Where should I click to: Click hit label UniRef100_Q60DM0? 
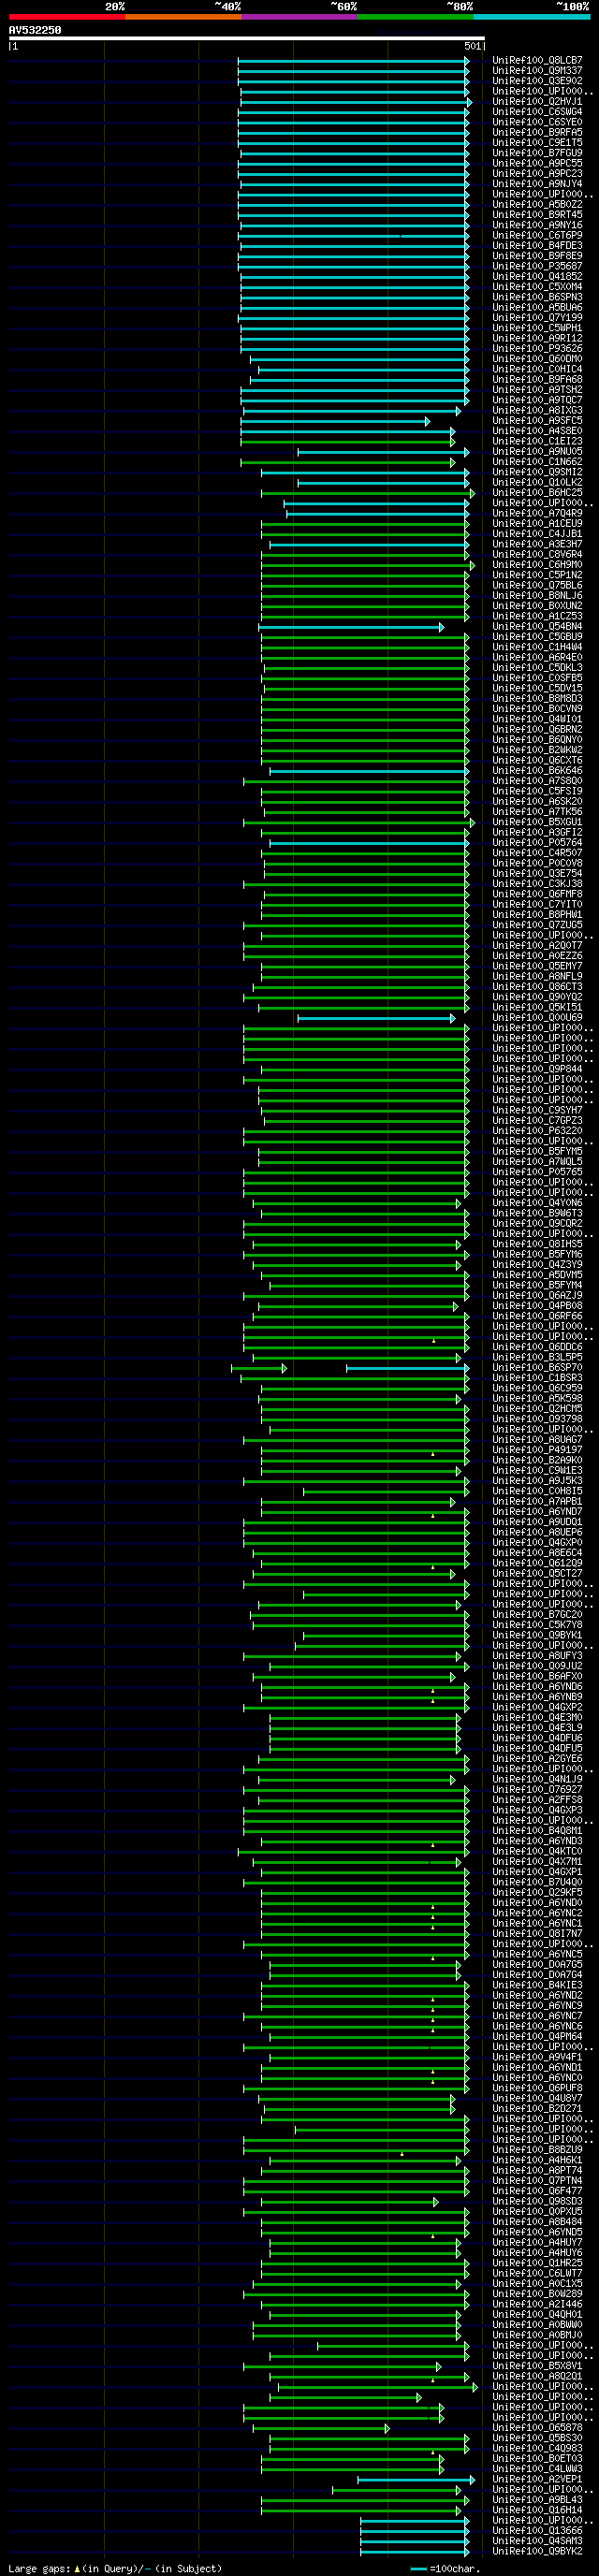click(x=537, y=359)
